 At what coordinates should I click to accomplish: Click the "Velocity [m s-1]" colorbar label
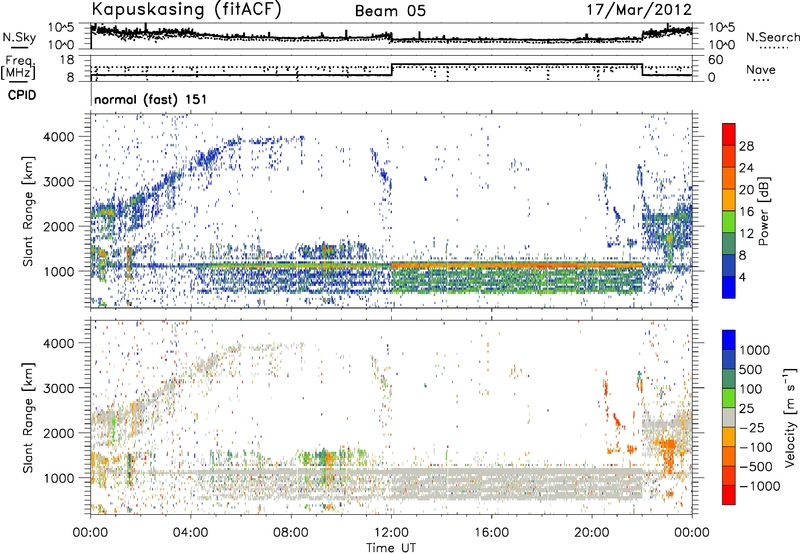click(790, 417)
